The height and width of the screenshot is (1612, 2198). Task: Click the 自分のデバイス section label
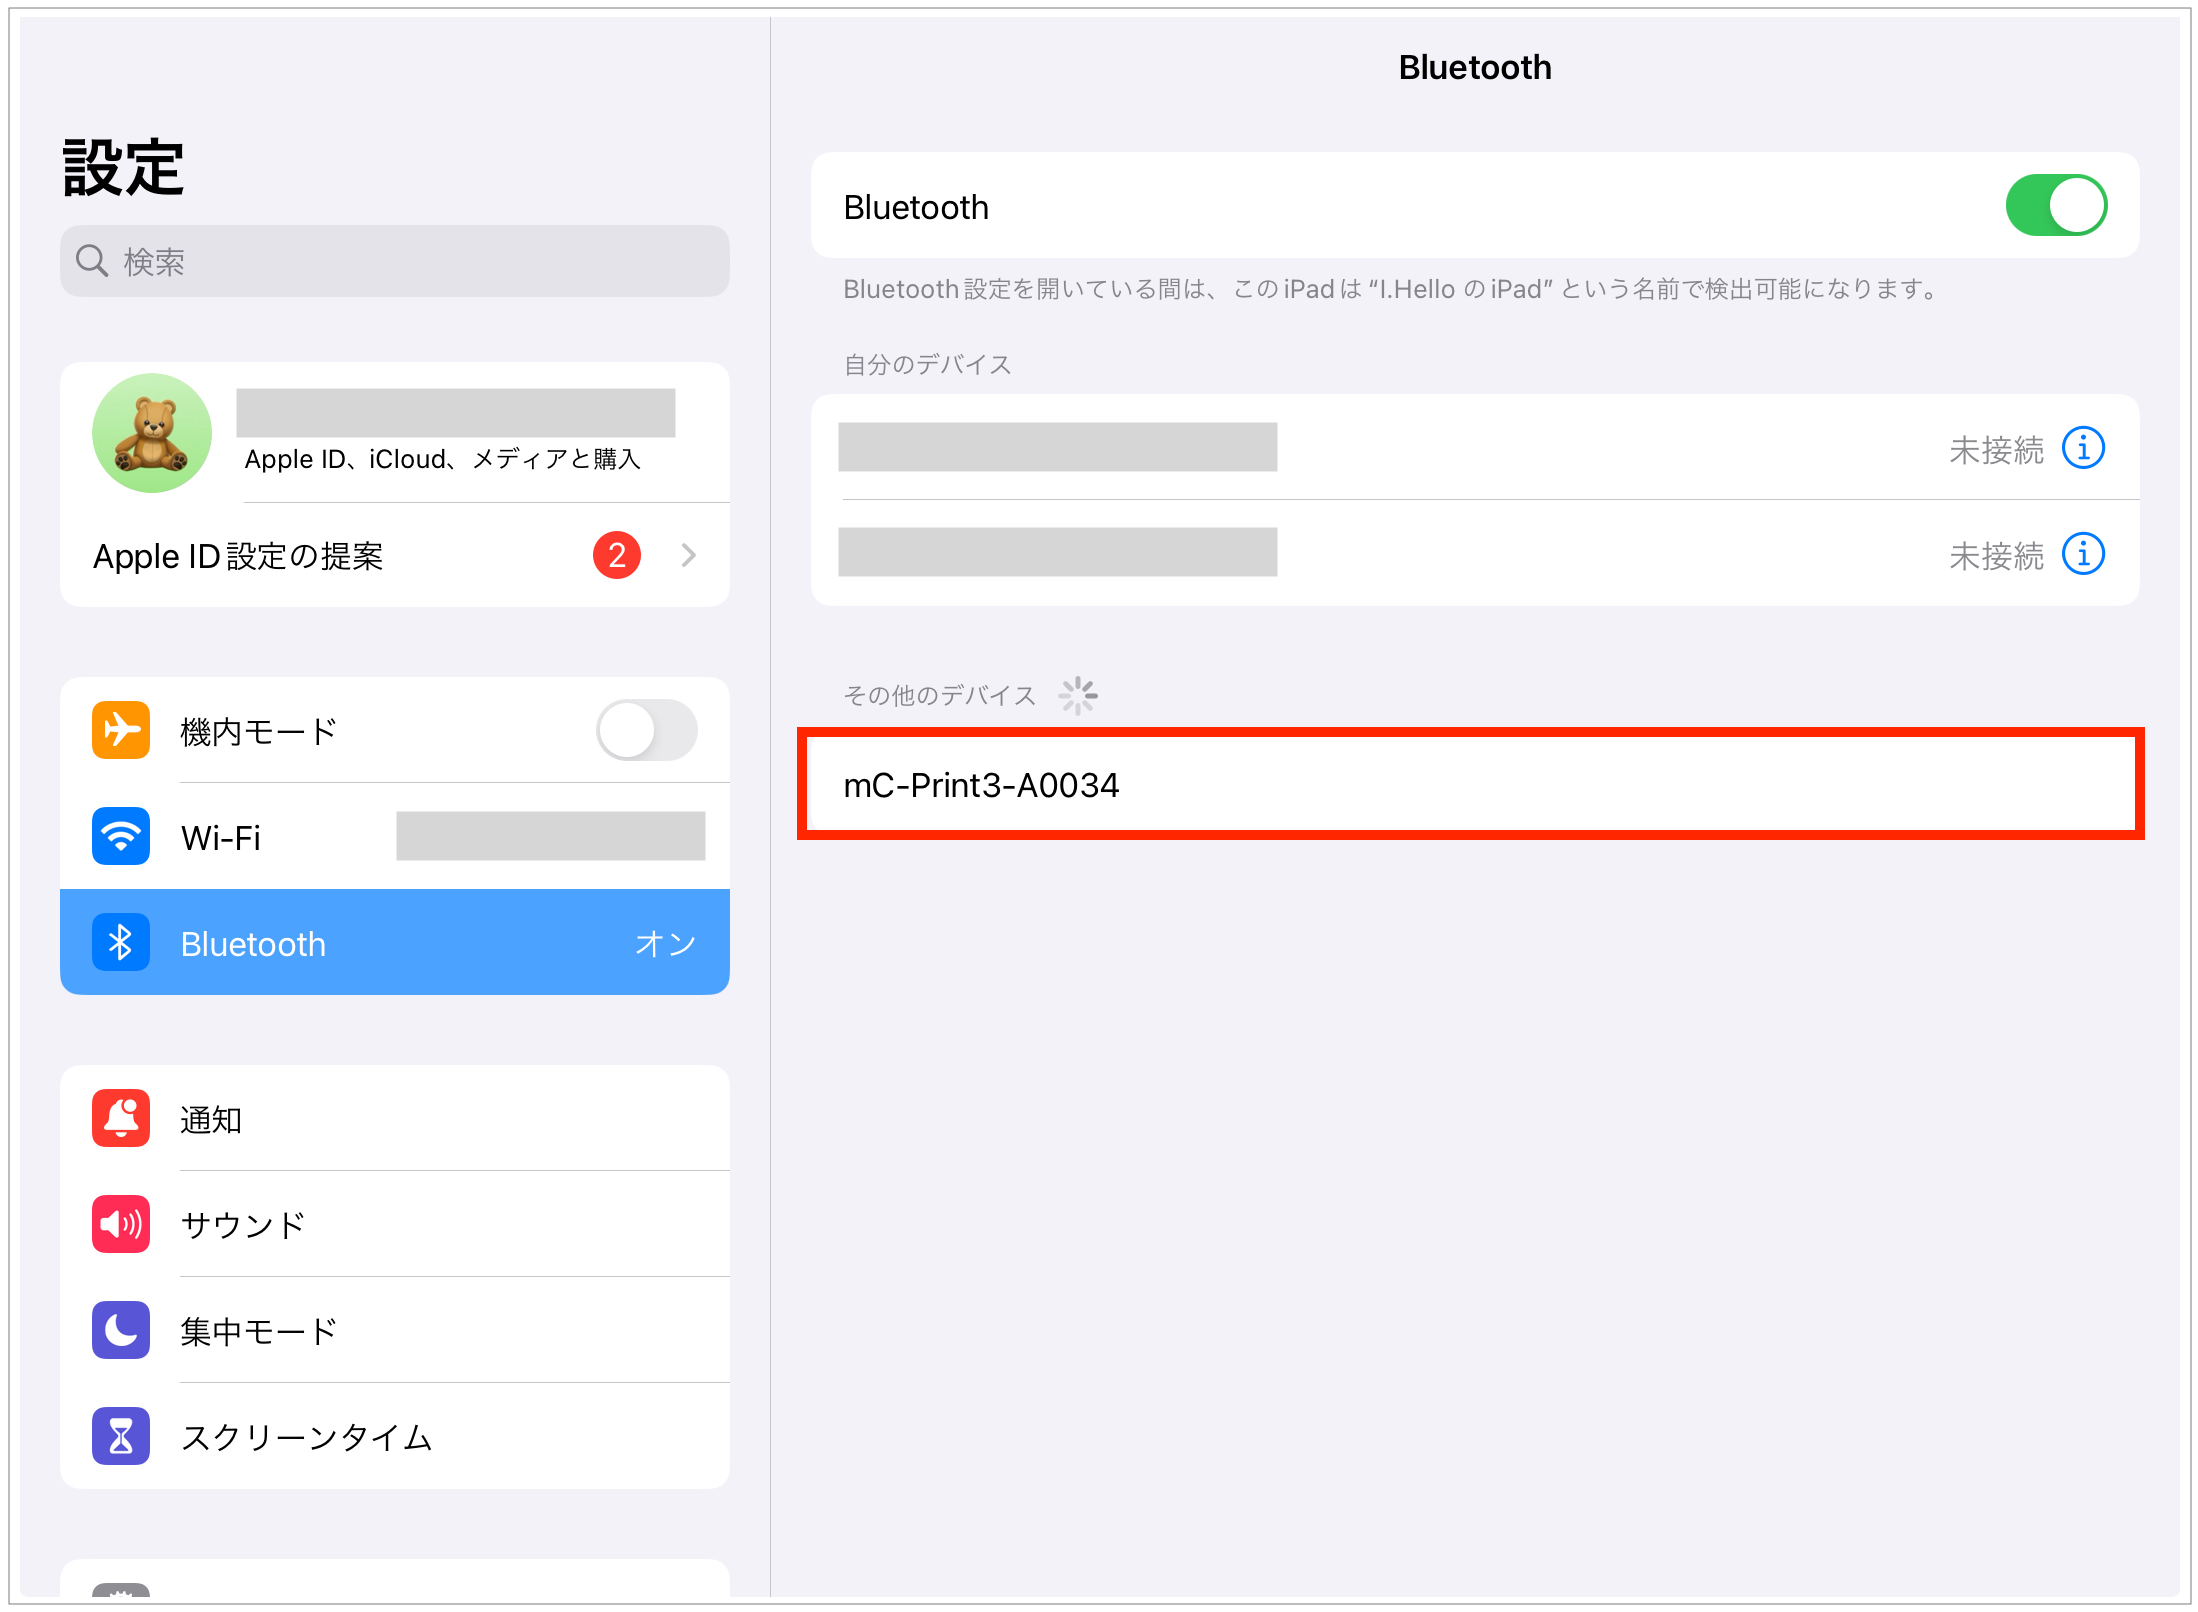click(x=927, y=364)
